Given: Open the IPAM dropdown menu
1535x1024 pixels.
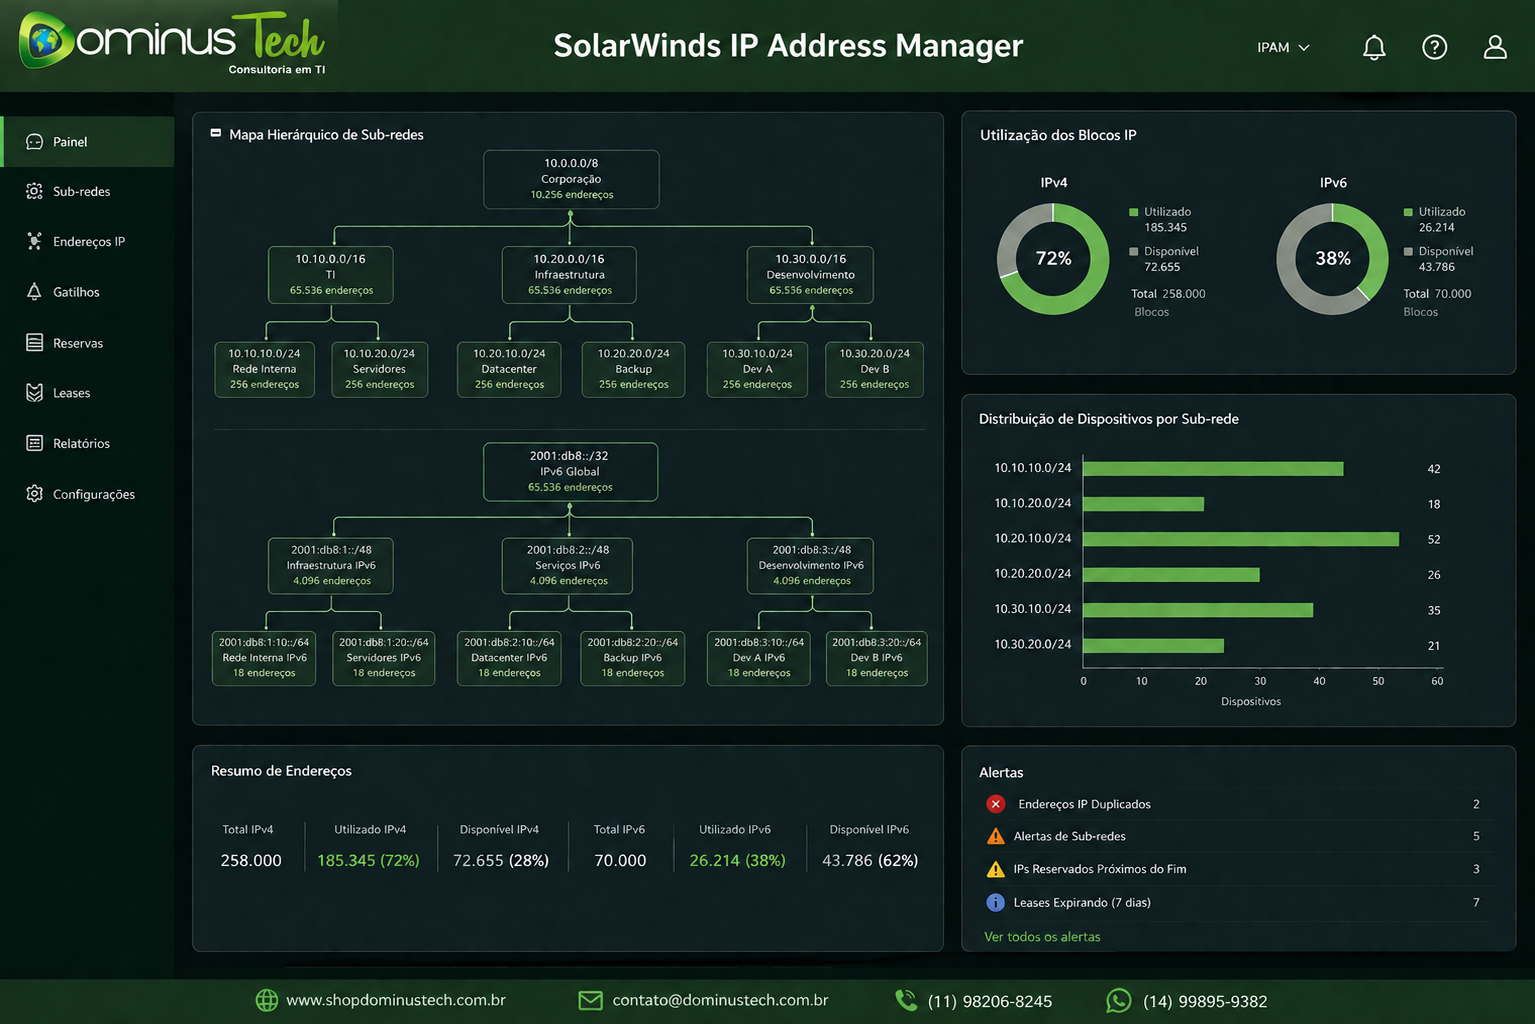Looking at the screenshot, I should [1283, 47].
